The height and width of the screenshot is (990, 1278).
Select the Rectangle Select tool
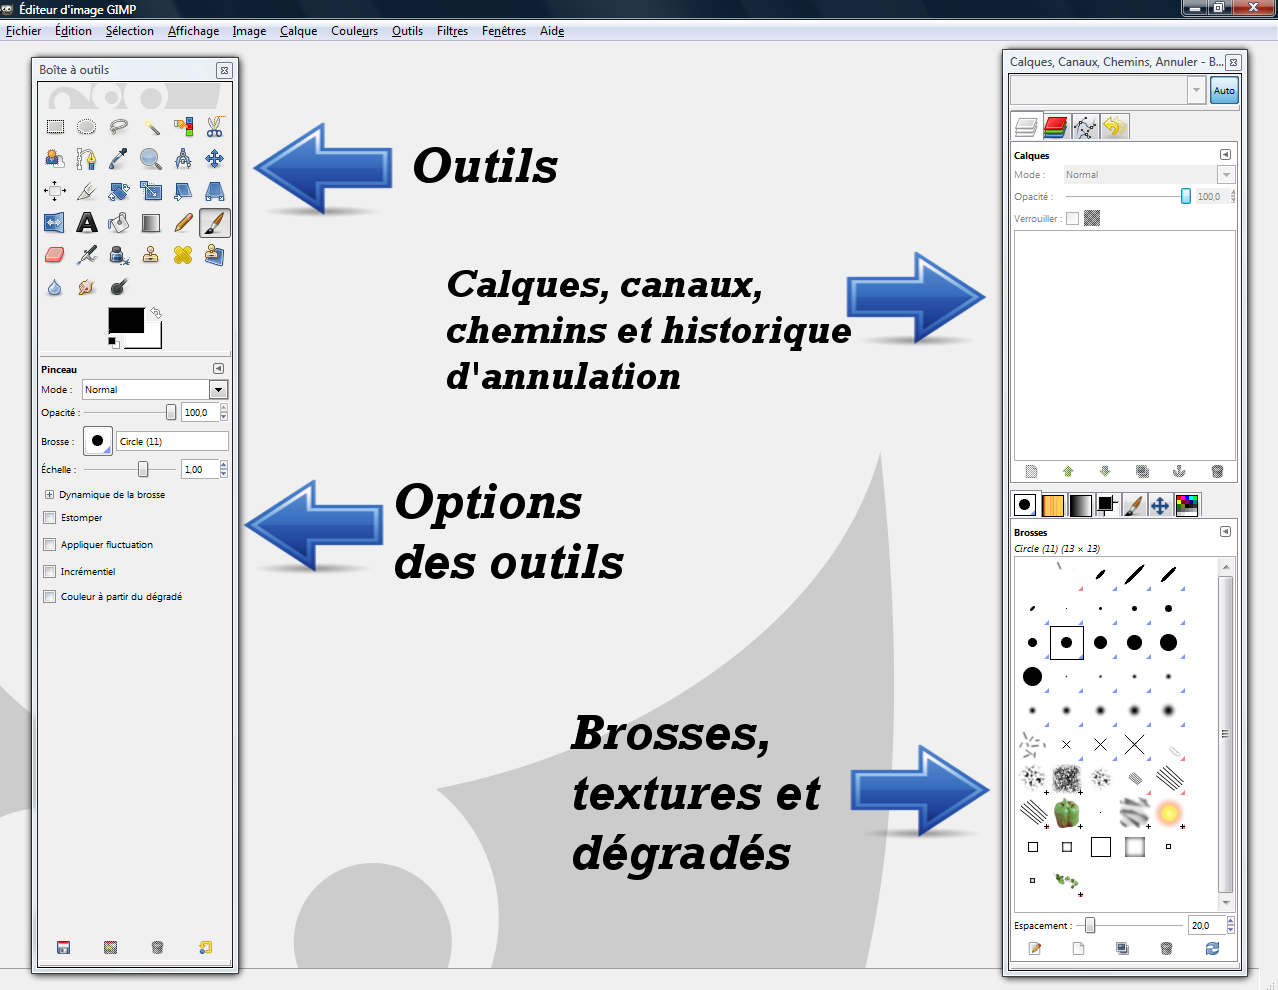tap(55, 127)
